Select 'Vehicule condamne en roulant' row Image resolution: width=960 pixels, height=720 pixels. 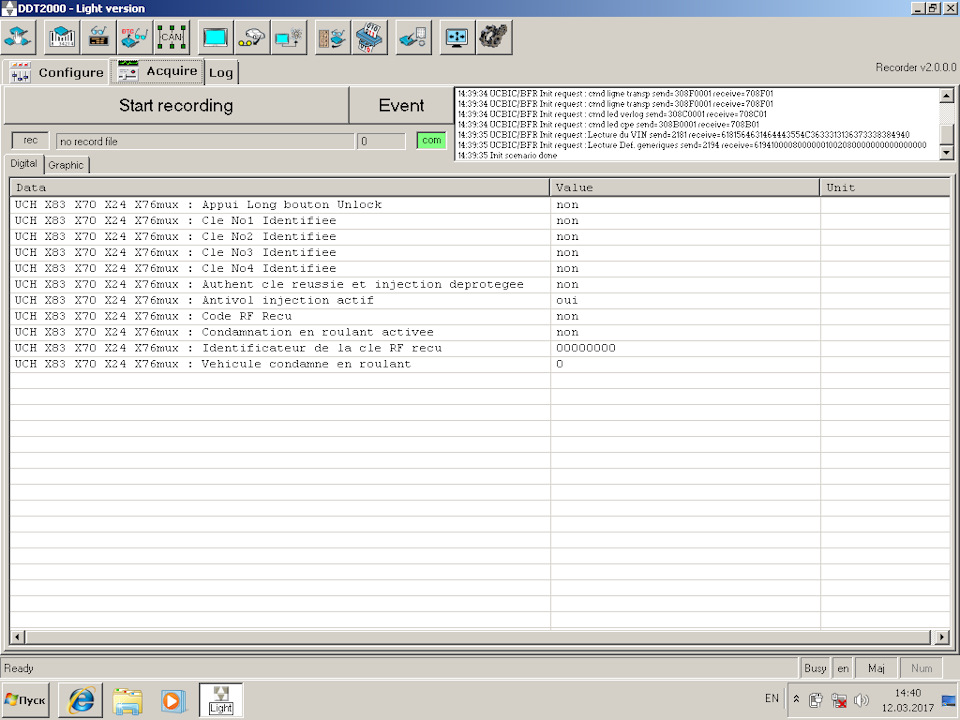pos(479,364)
